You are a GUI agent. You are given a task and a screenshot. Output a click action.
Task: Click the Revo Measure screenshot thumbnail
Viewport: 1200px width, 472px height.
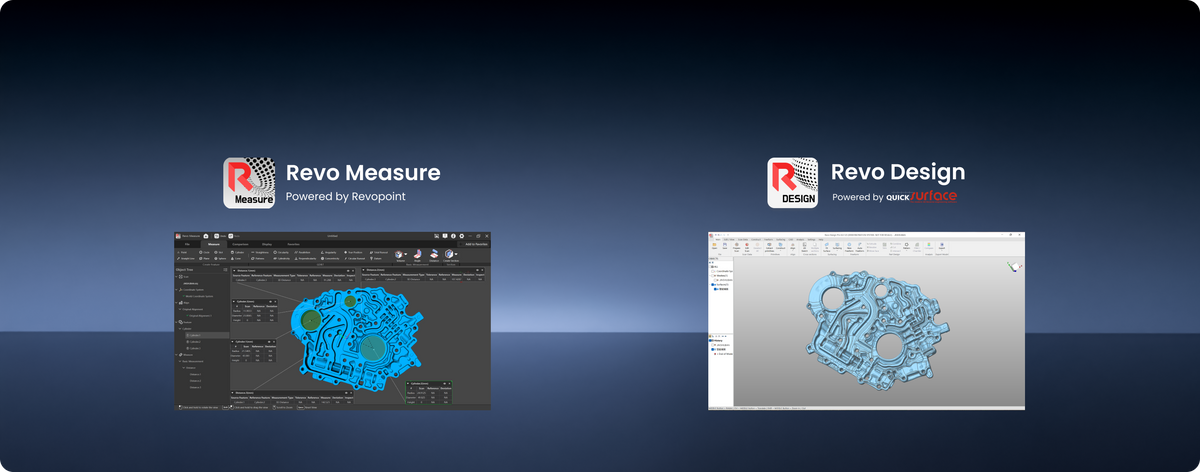pos(333,321)
